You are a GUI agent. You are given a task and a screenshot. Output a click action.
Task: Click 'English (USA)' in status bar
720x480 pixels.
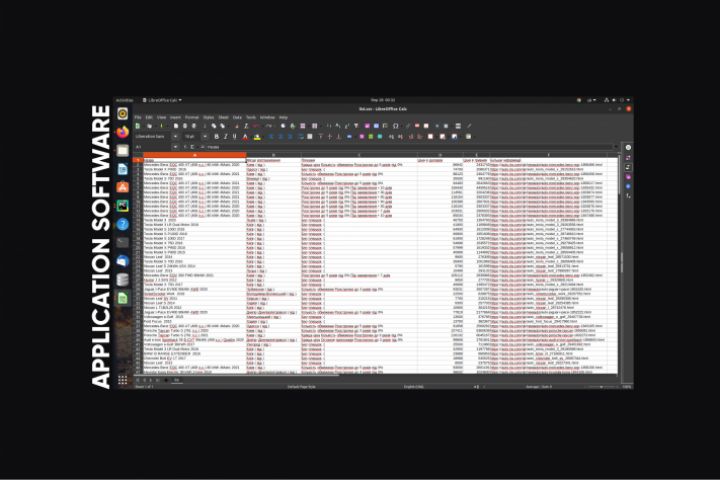413,387
